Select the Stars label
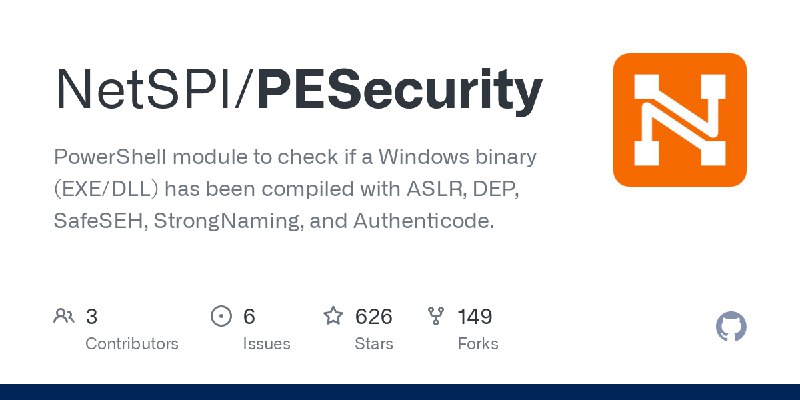This screenshot has height=400, width=800. click(374, 344)
